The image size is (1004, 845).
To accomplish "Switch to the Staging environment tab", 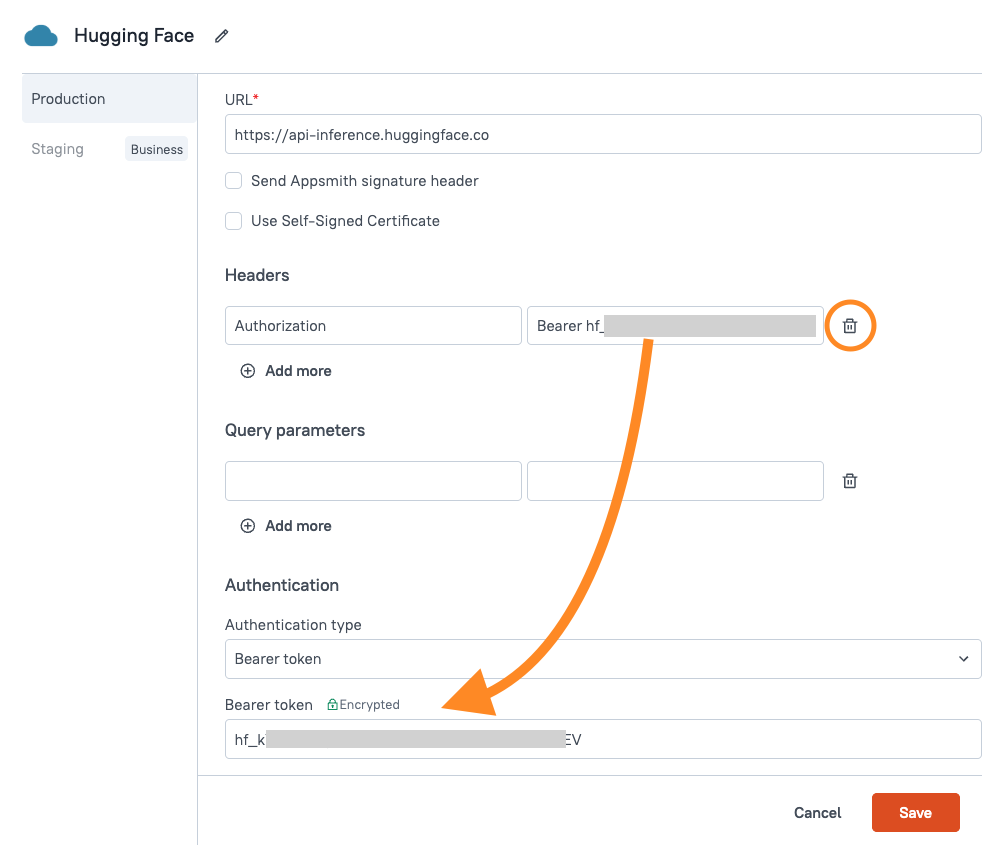I will pos(58,149).
